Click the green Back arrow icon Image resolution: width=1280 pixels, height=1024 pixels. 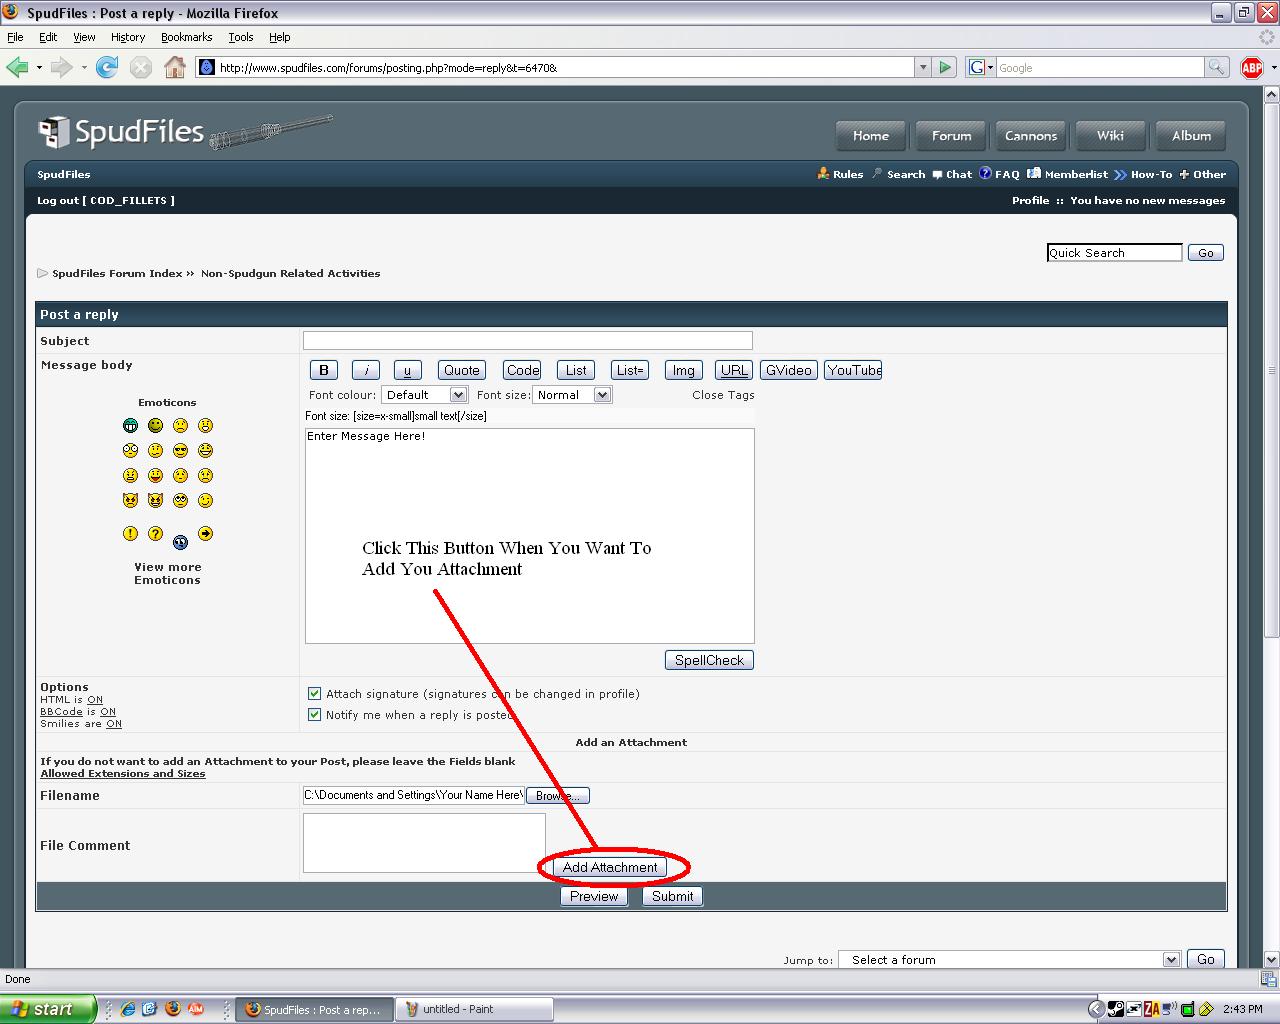pyautogui.click(x=17, y=67)
